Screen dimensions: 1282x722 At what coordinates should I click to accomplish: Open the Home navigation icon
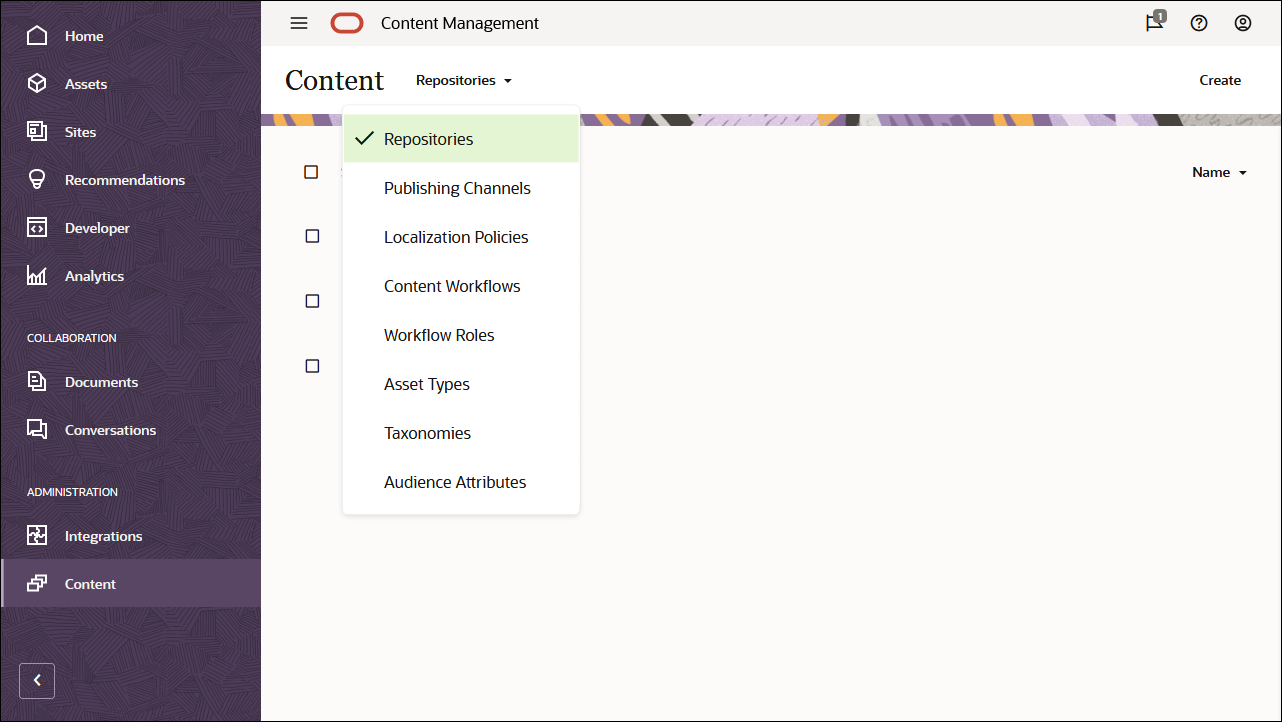pos(36,35)
